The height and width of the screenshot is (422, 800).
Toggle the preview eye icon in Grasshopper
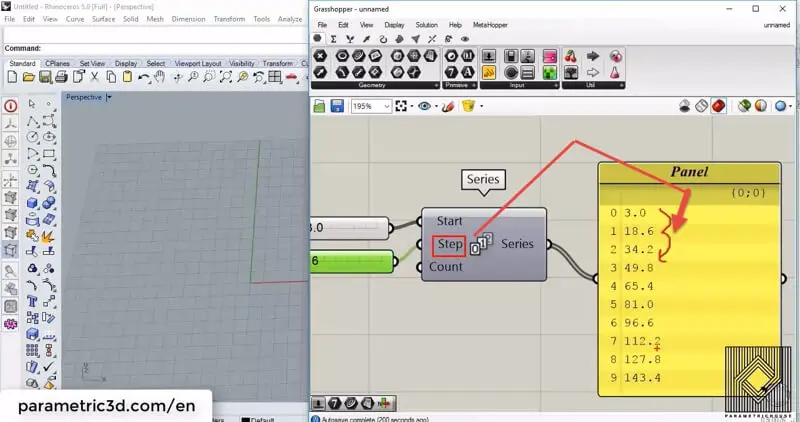coord(425,105)
